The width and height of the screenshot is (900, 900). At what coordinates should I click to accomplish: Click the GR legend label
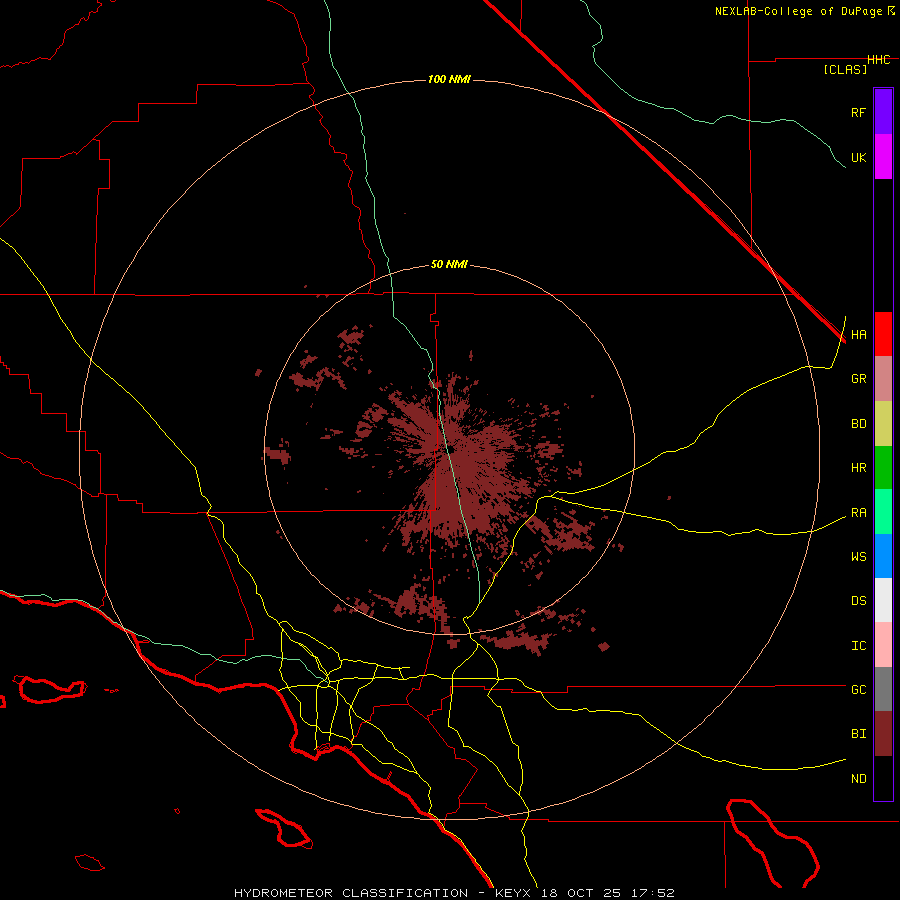(858, 379)
